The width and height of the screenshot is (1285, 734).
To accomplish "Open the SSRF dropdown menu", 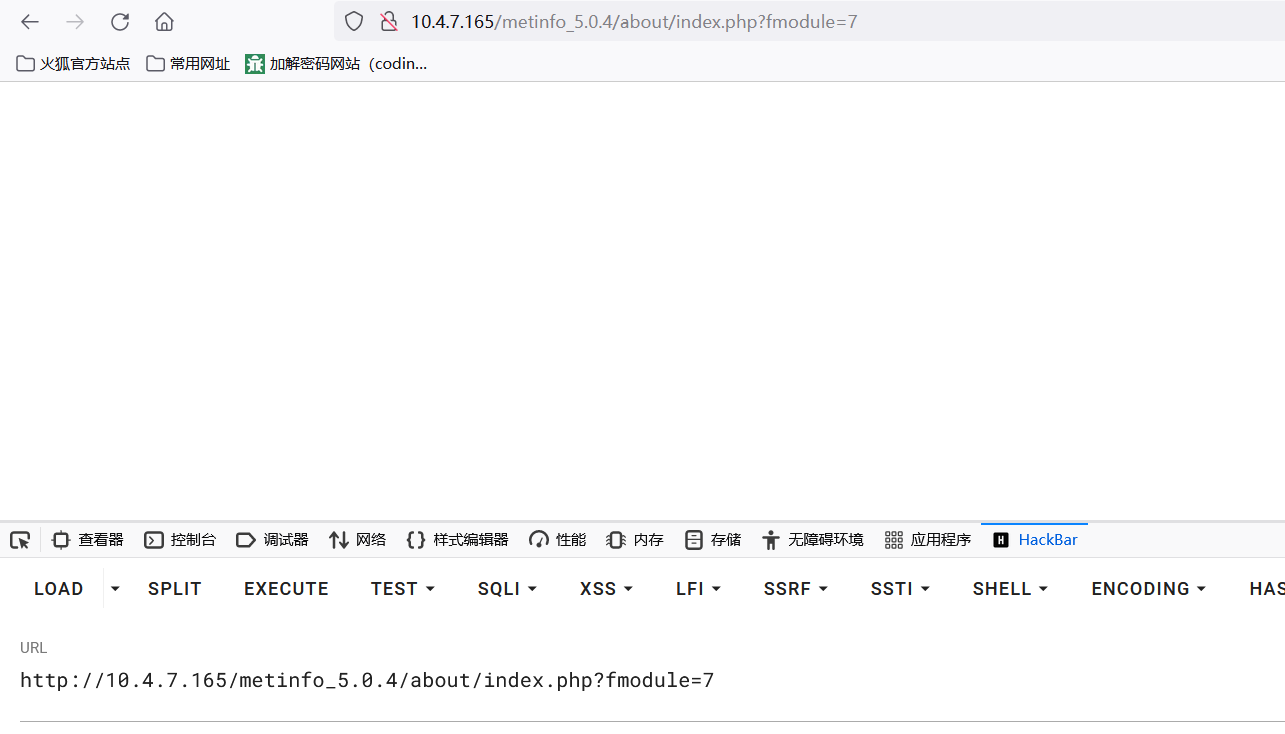I will [796, 589].
